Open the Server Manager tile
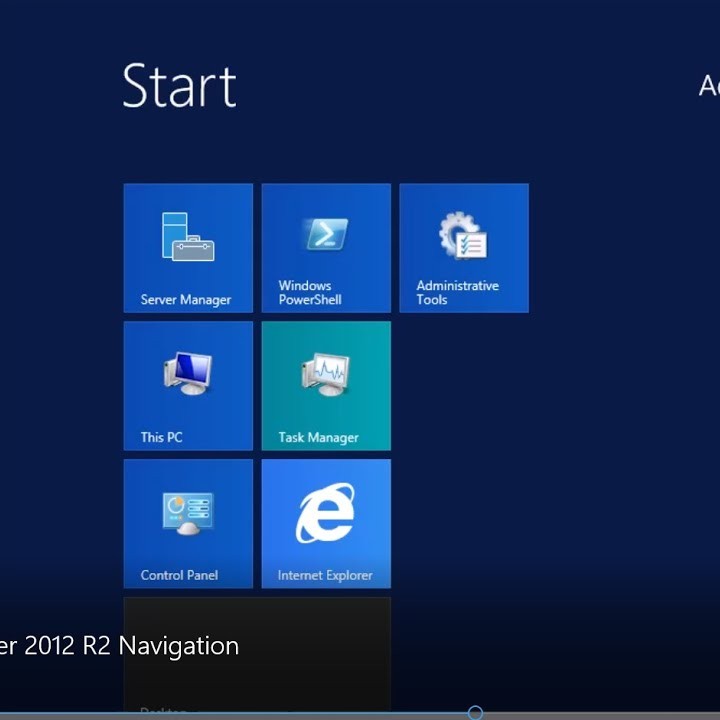720x720 pixels. 188,248
